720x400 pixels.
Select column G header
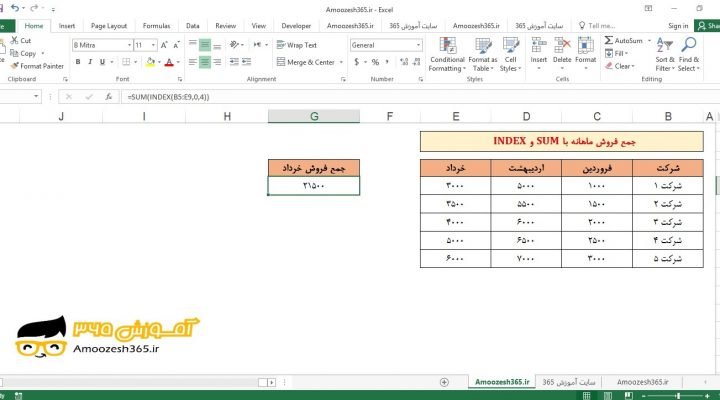click(314, 116)
